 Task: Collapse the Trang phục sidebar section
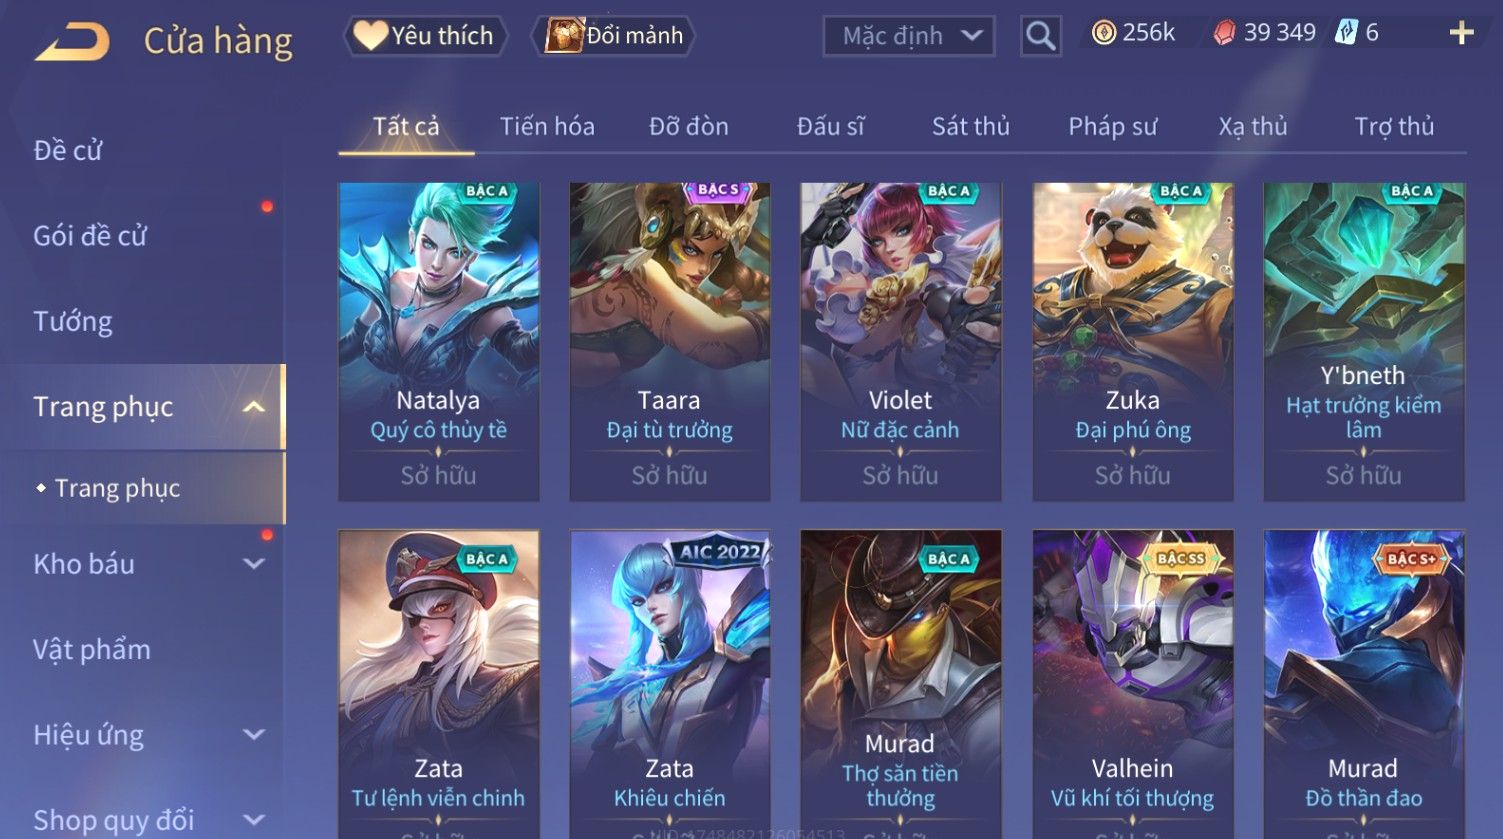tap(254, 407)
